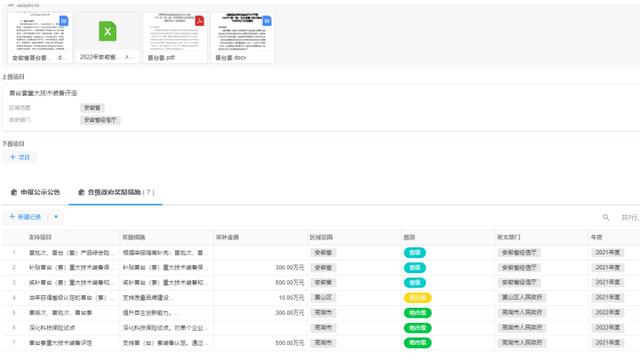Viewport: 640px width, 362px height.
Task: Click the 300.00万元 amount in row 2
Action: (290, 268)
